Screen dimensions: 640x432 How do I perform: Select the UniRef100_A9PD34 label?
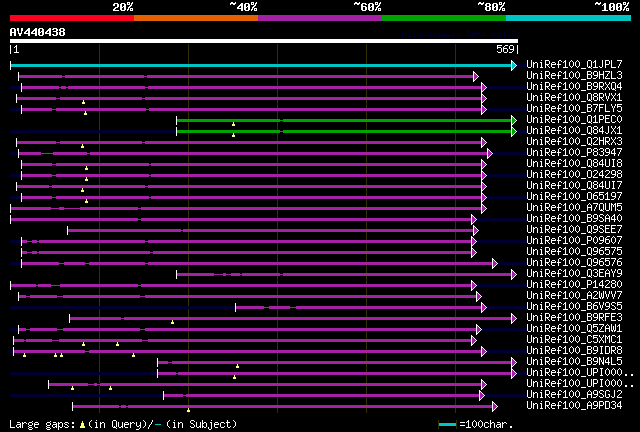point(574,405)
